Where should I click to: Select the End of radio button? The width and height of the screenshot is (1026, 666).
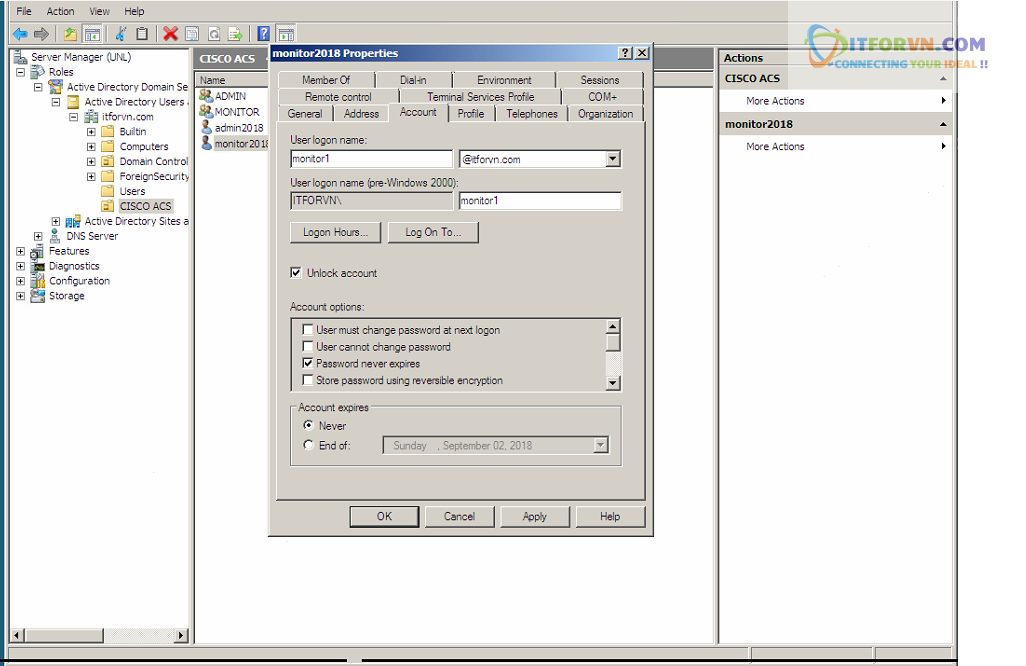[x=308, y=445]
